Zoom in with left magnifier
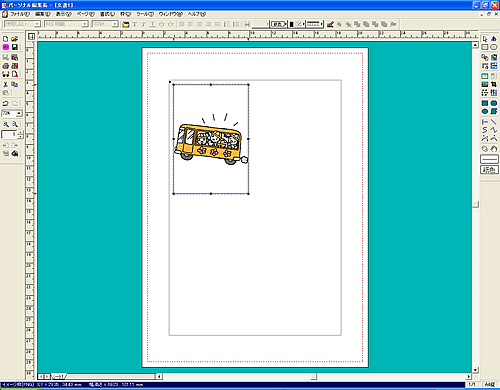Image resolution: width=500 pixels, height=390 pixels. tap(6, 124)
